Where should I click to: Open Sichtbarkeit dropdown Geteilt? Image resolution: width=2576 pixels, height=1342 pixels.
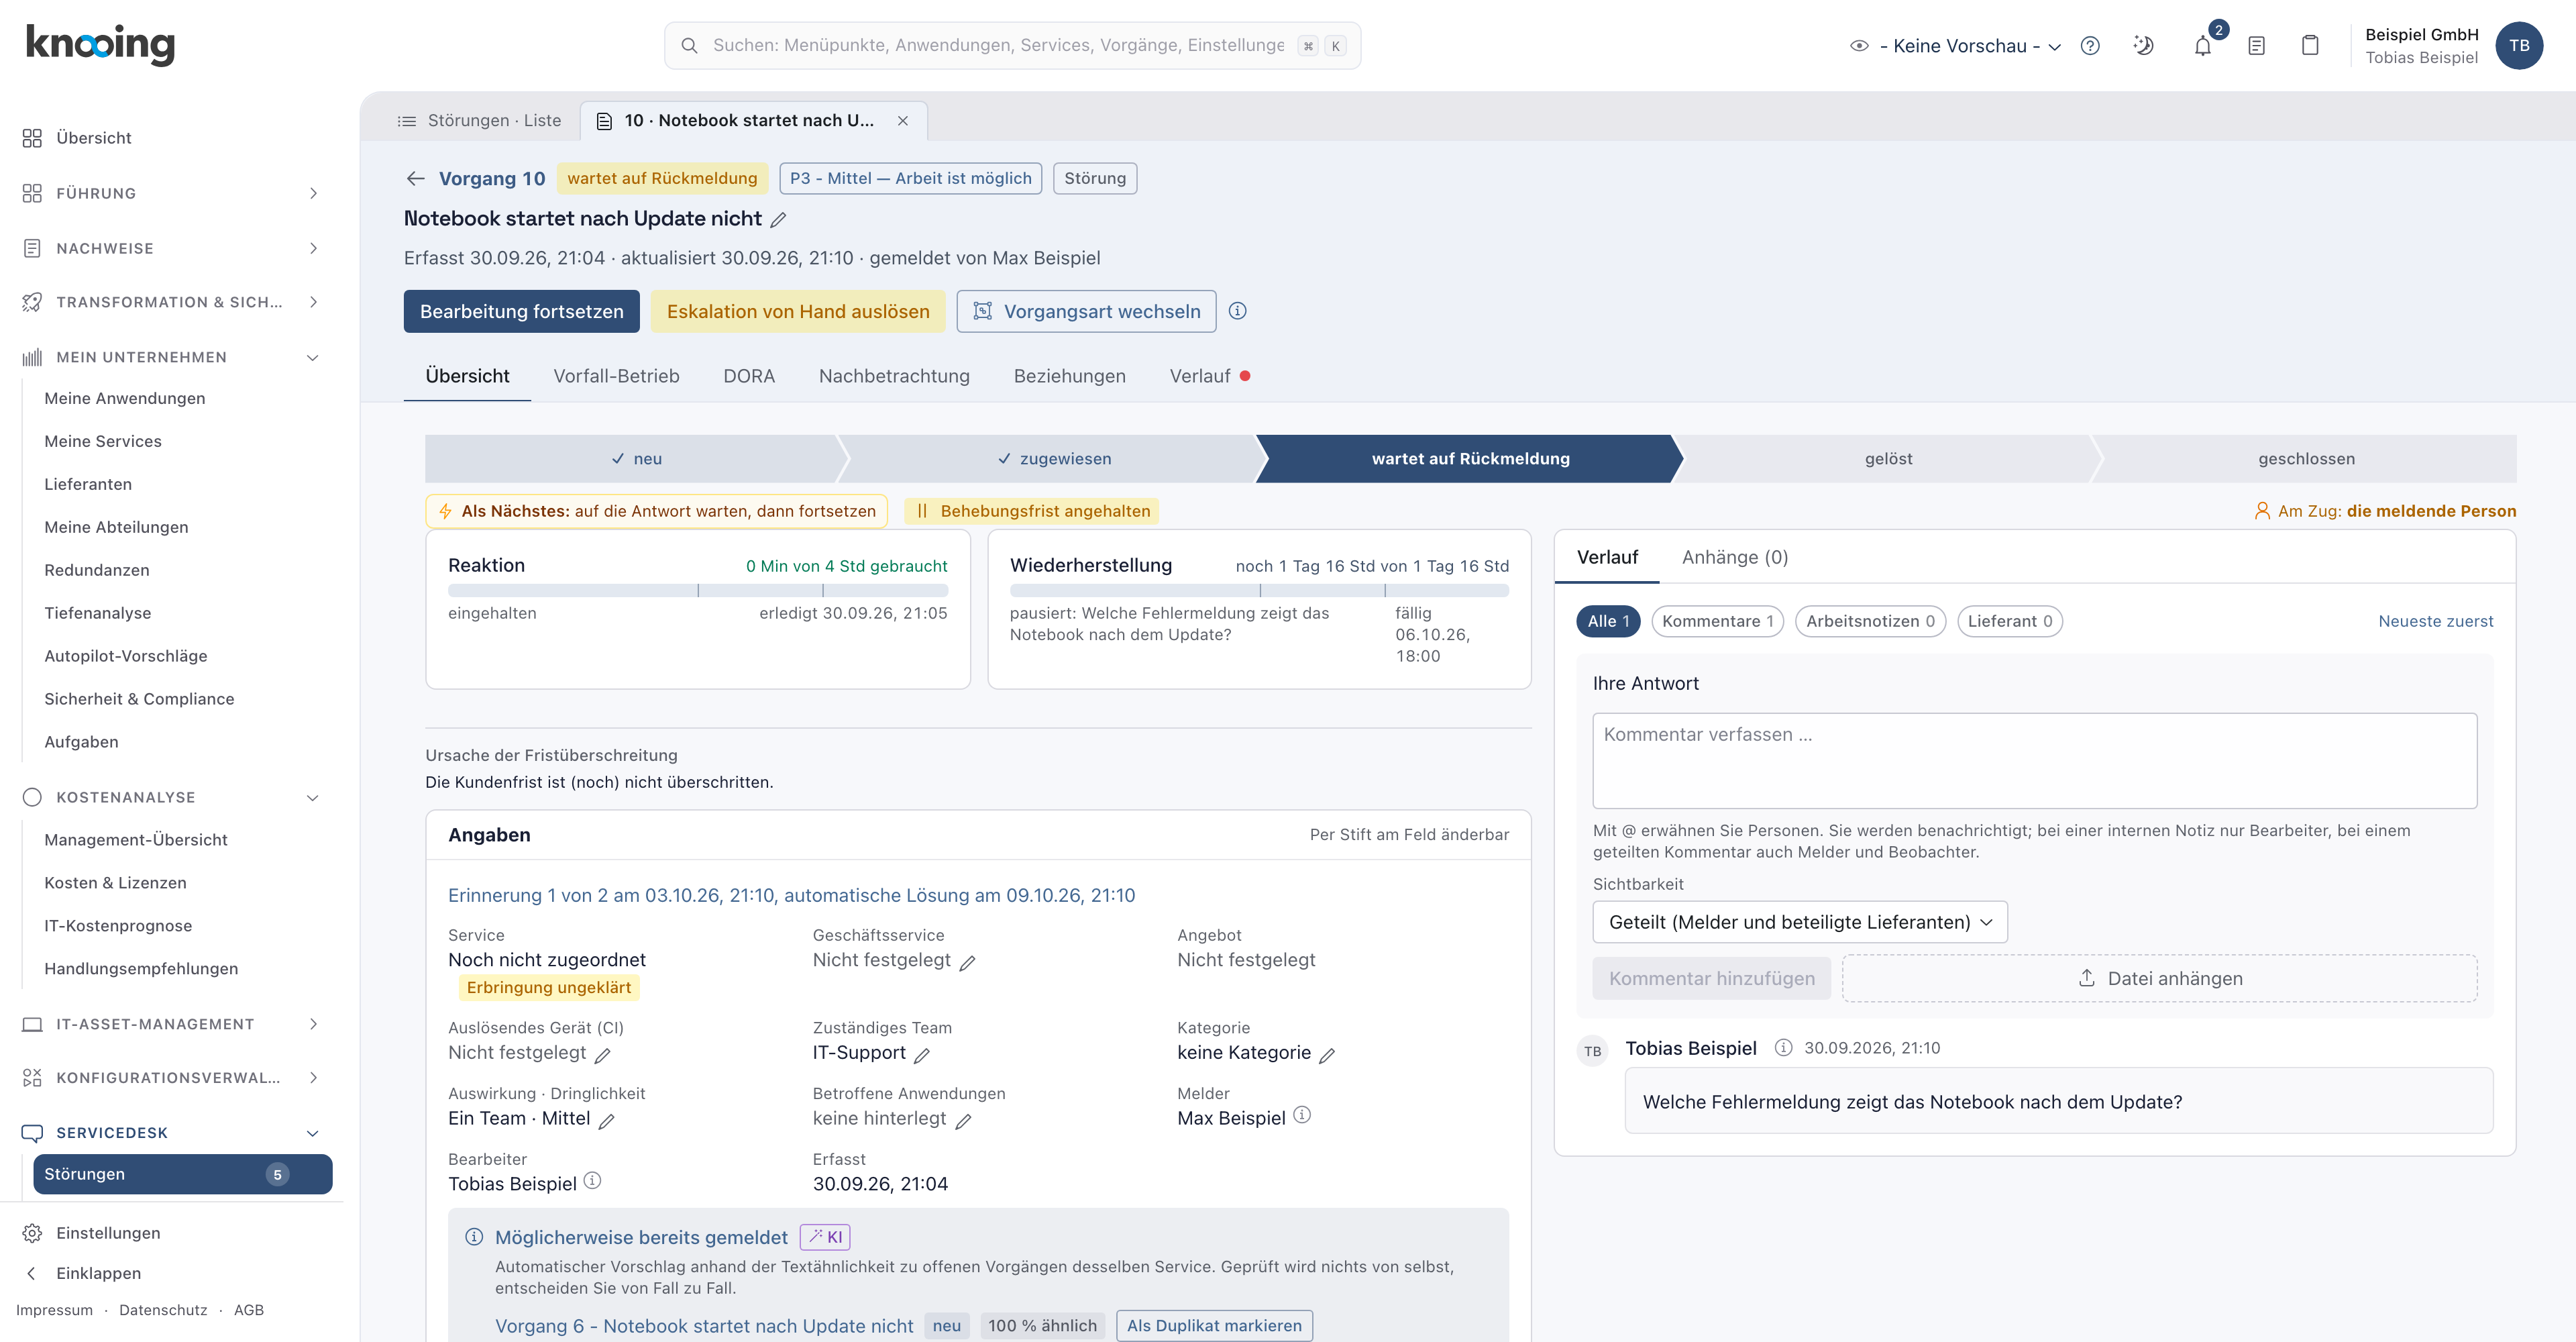coord(1799,922)
